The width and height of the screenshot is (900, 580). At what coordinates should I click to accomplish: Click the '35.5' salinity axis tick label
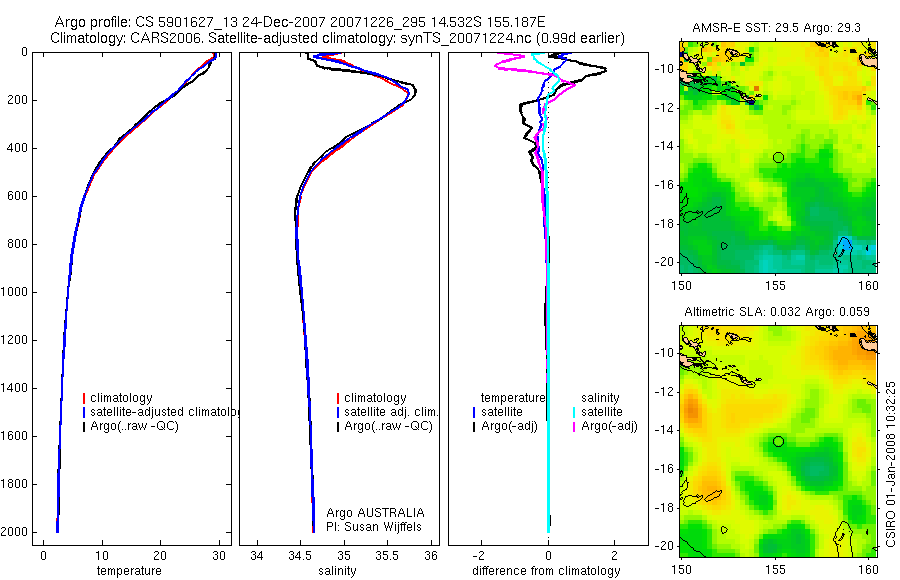387,556
